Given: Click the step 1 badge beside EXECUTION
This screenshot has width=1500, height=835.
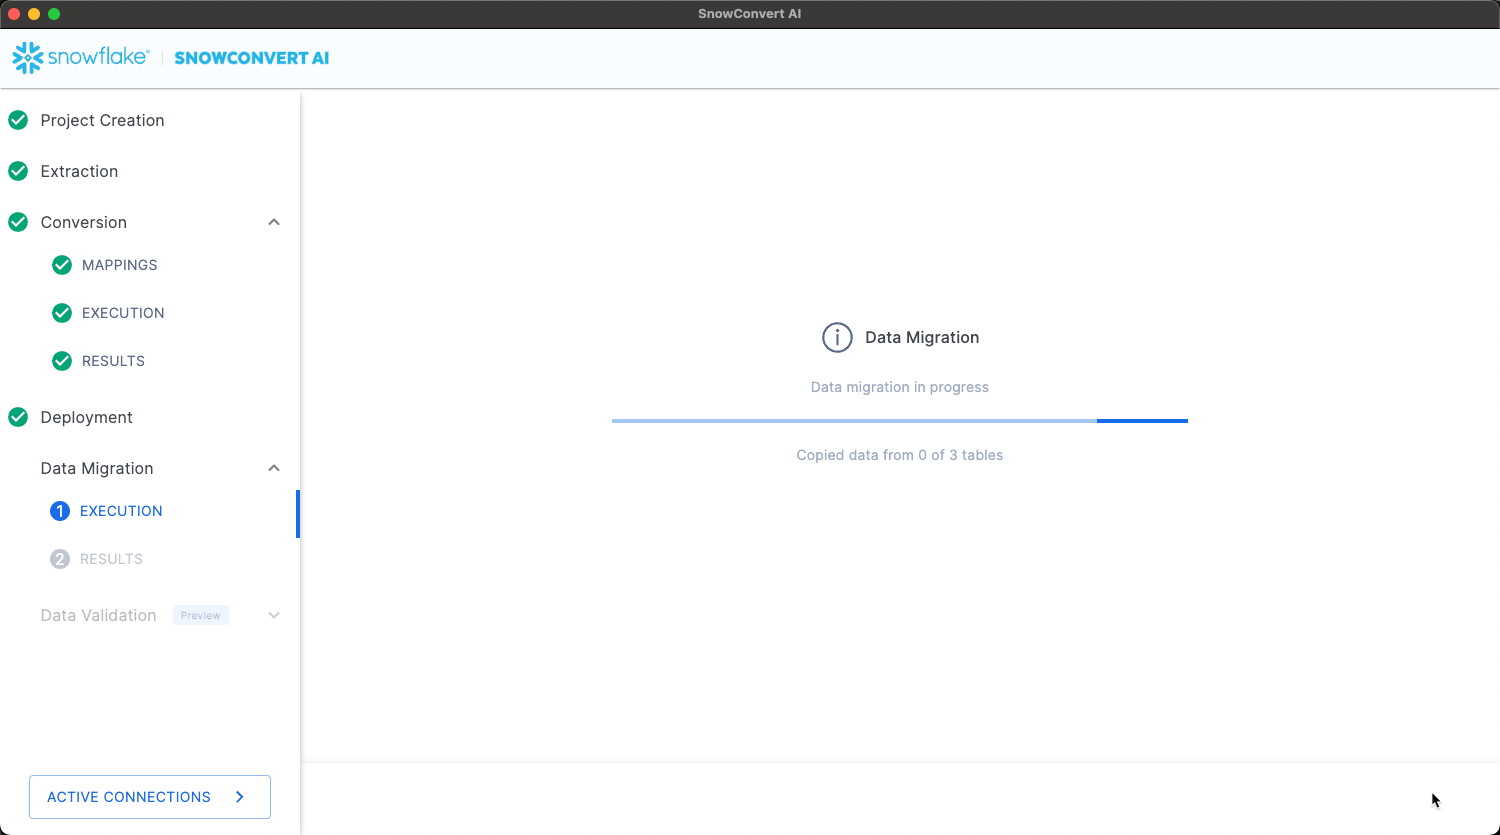Looking at the screenshot, I should 60,511.
